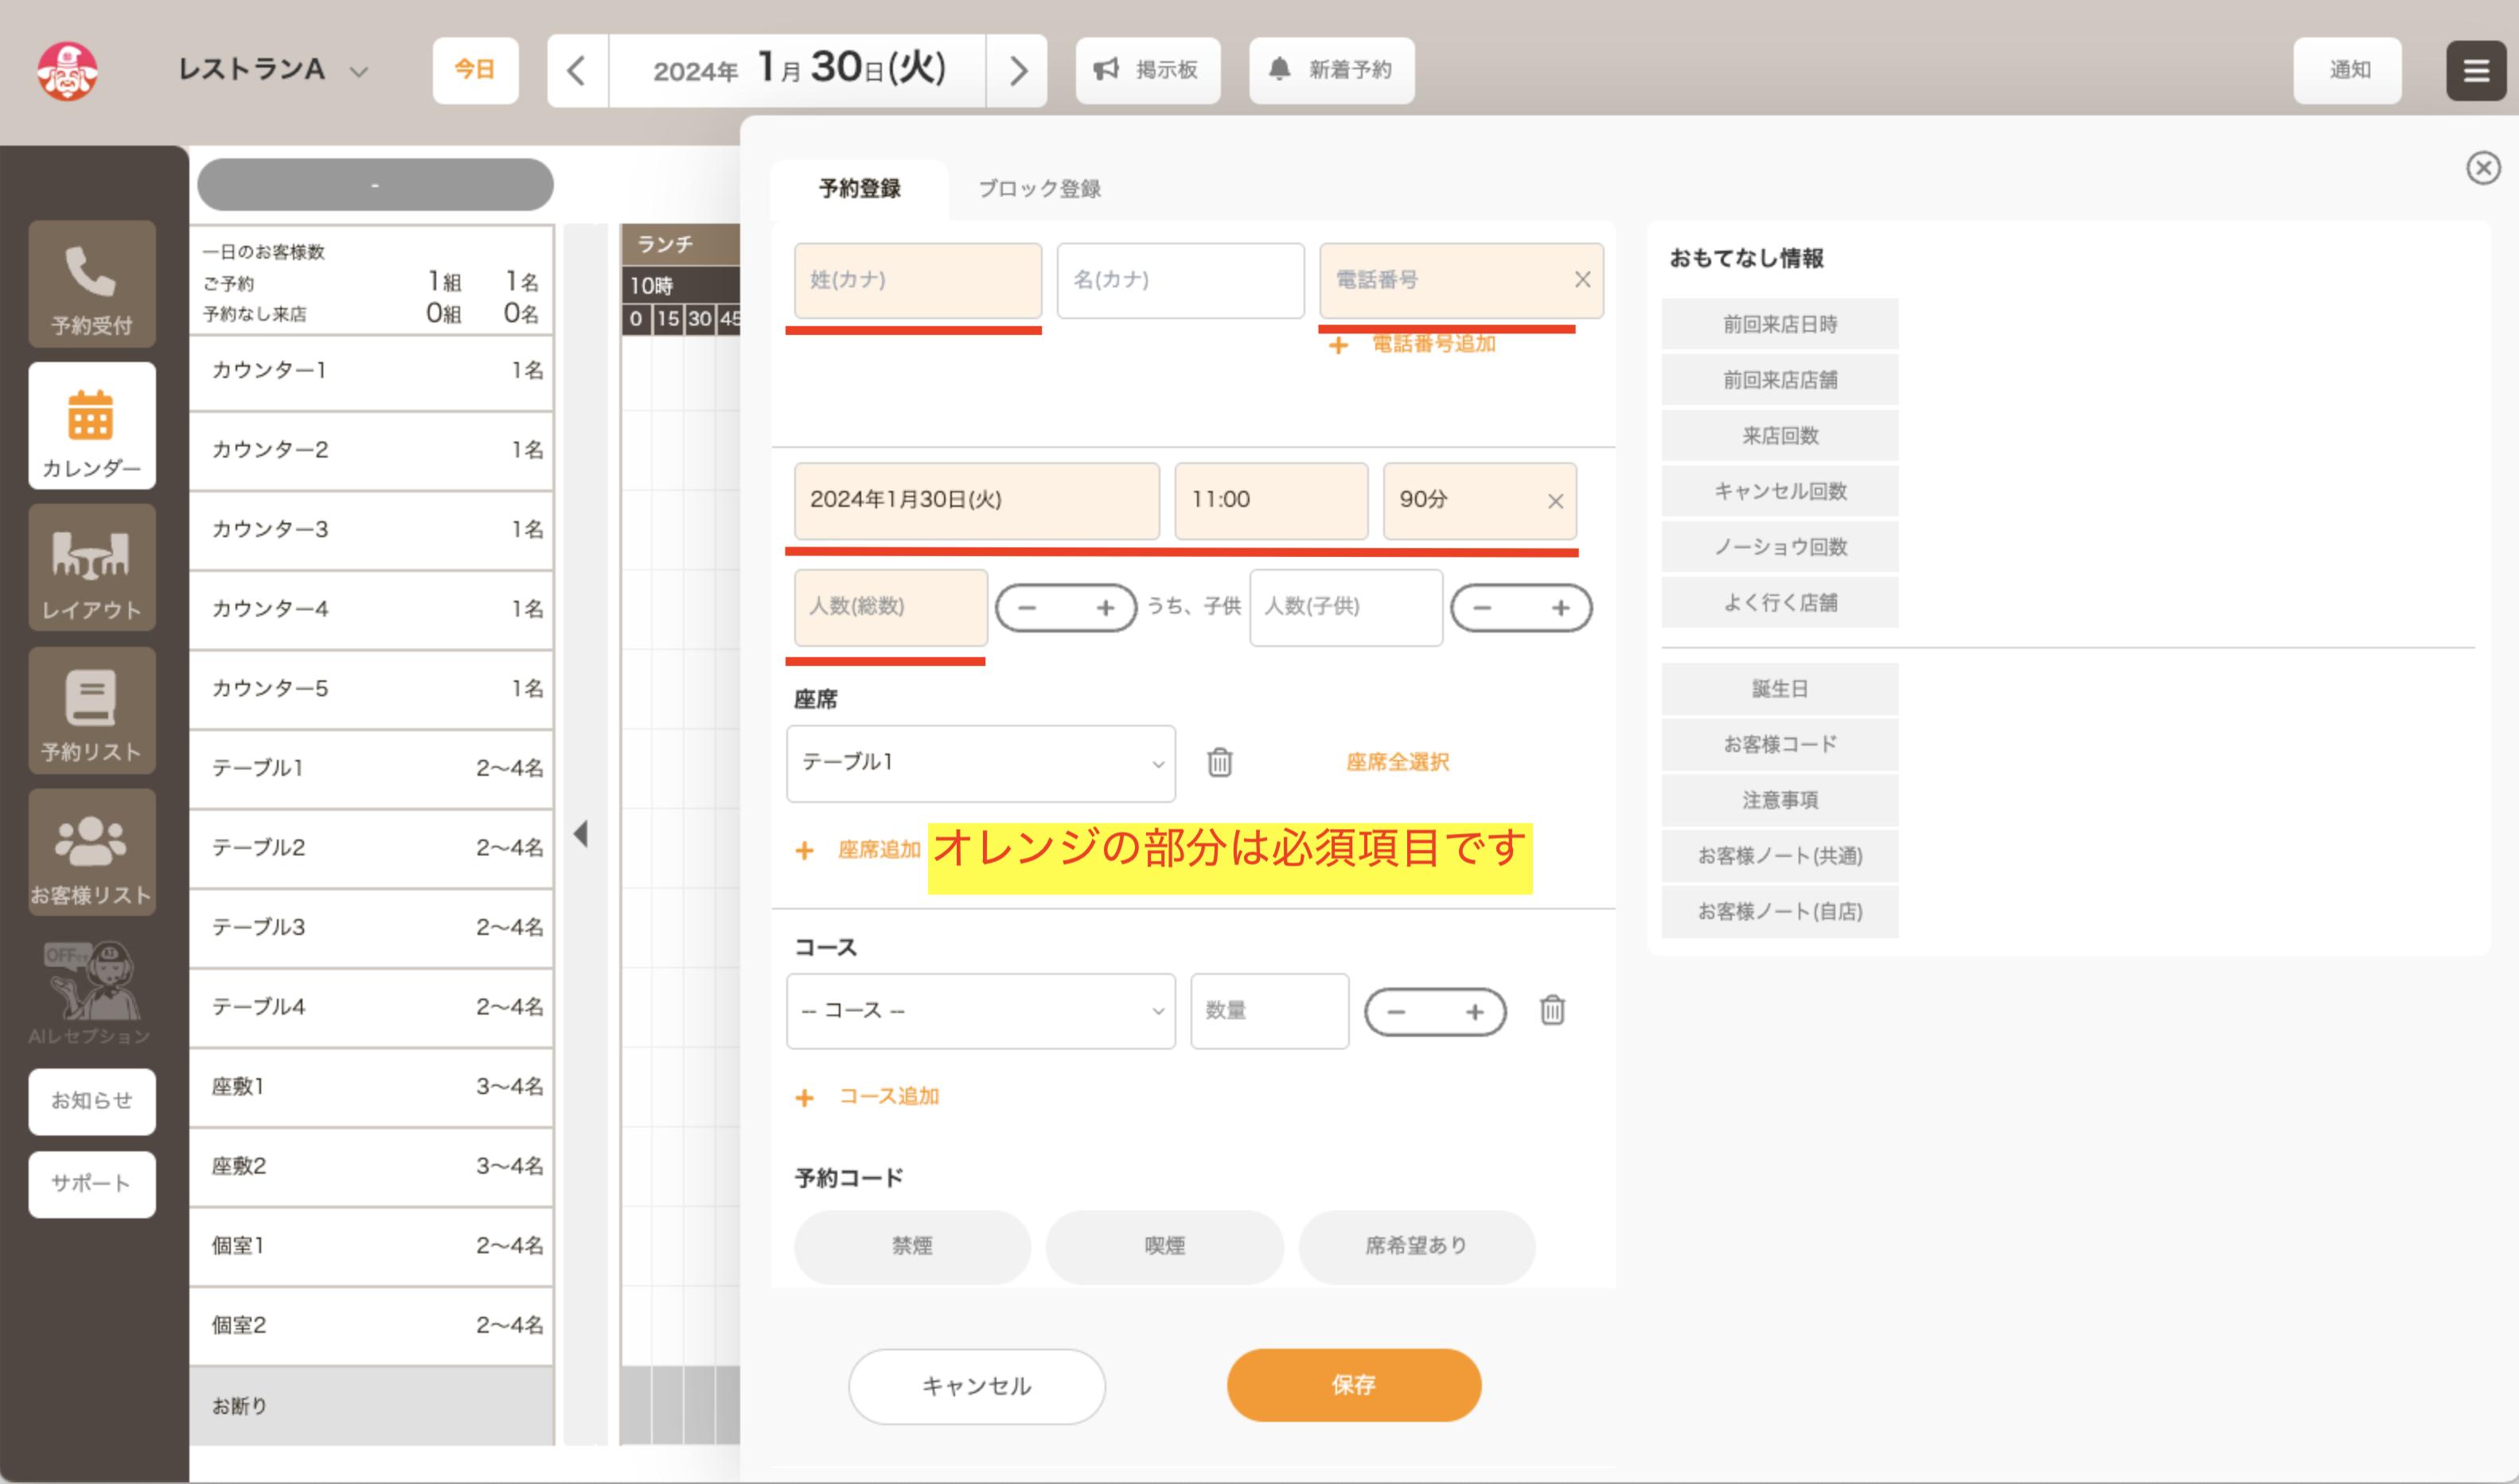The image size is (2519, 1484).
Task: Click the 前回来店日時 info label
Action: click(1779, 325)
